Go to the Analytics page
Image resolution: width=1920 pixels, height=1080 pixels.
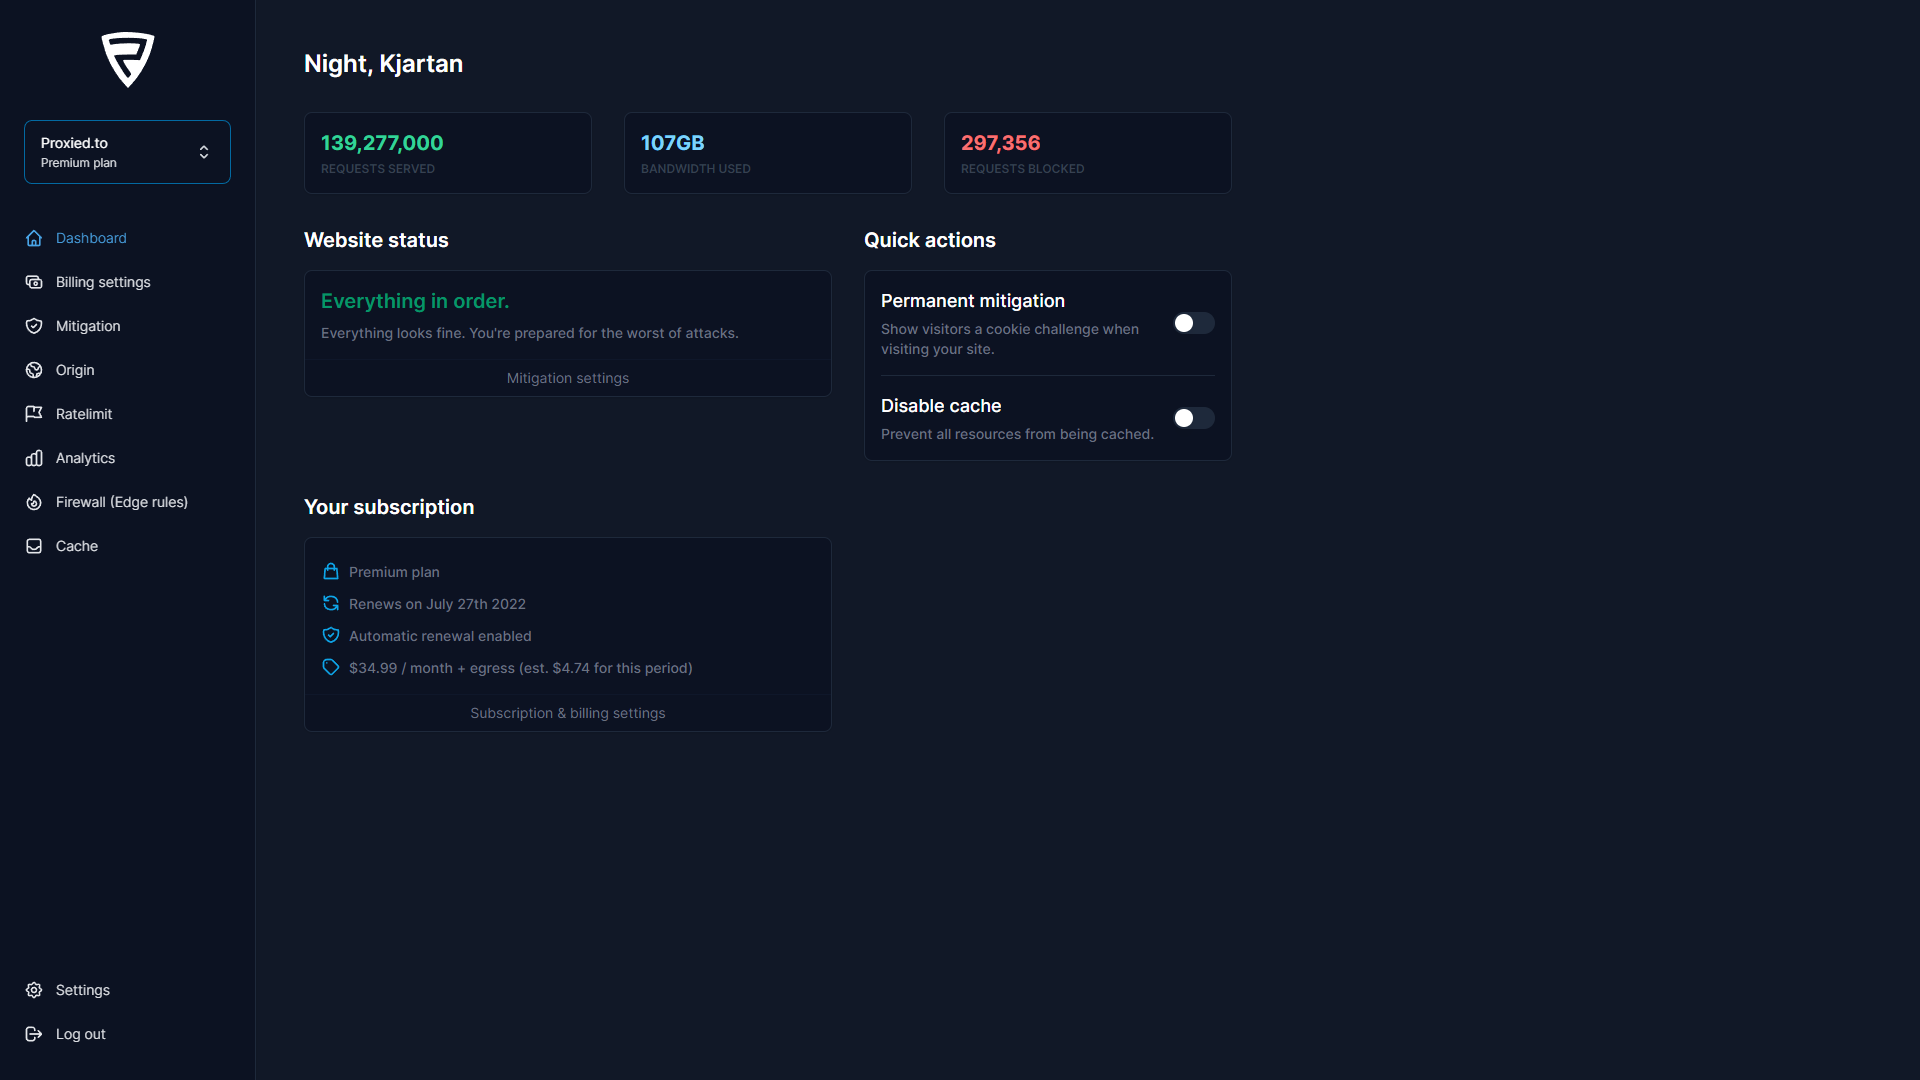coord(85,458)
